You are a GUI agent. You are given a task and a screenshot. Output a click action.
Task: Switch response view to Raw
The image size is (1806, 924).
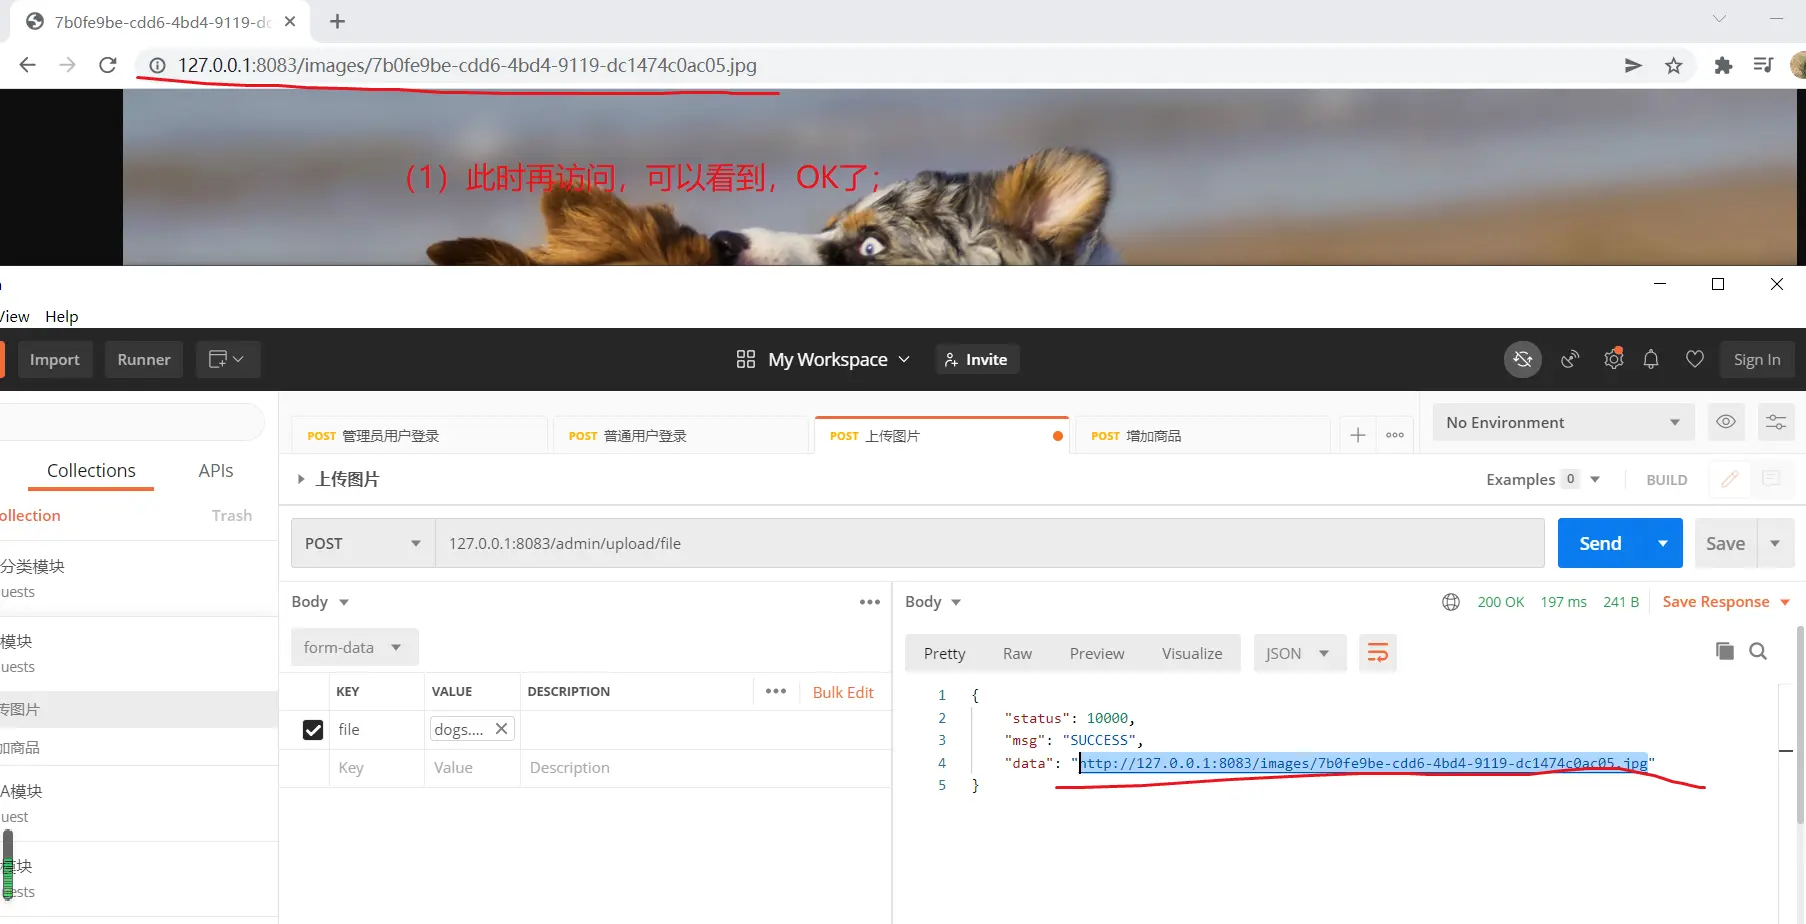coord(1017,653)
